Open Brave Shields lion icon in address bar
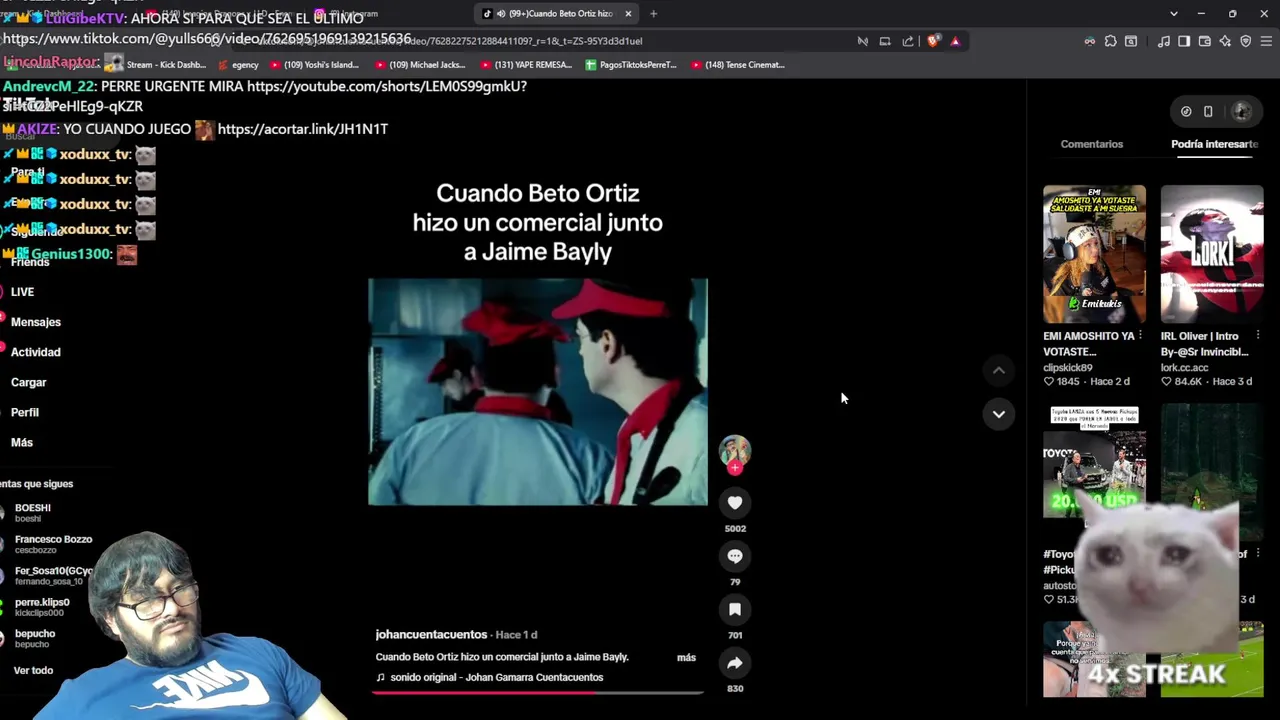Screen dimensions: 1280x720 click(933, 41)
